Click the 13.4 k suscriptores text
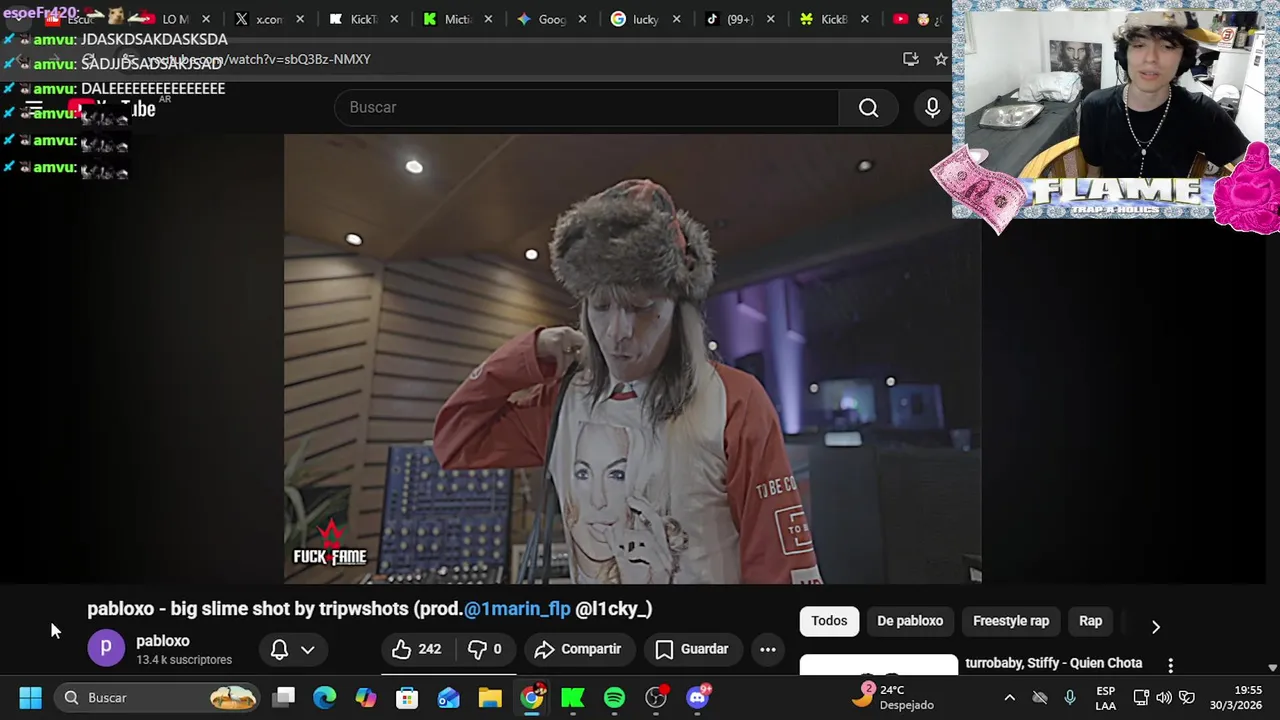This screenshot has height=720, width=1280. pyautogui.click(x=184, y=660)
